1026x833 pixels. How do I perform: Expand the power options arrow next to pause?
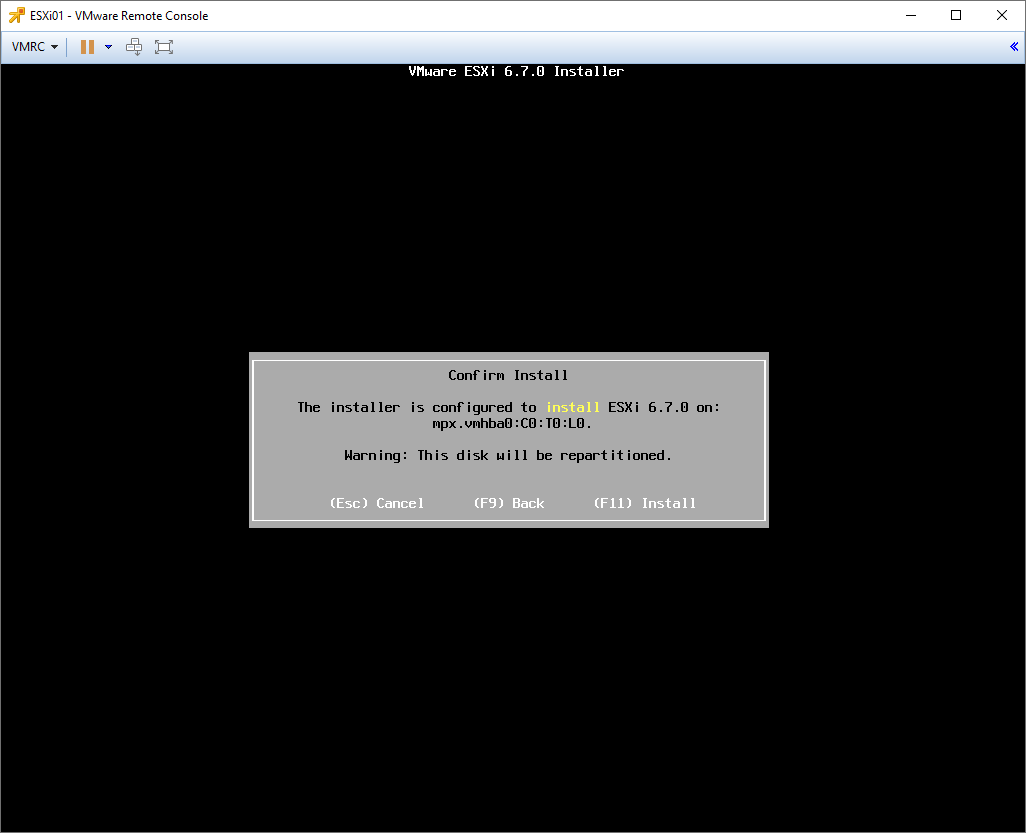[x=109, y=47]
